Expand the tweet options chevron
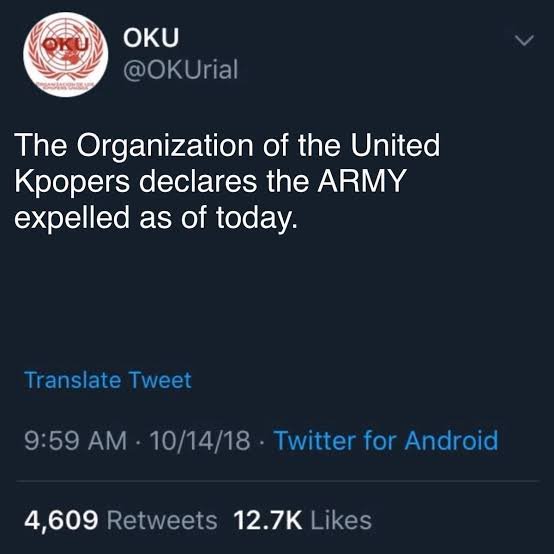Image resolution: width=554 pixels, height=554 pixels. (x=524, y=40)
